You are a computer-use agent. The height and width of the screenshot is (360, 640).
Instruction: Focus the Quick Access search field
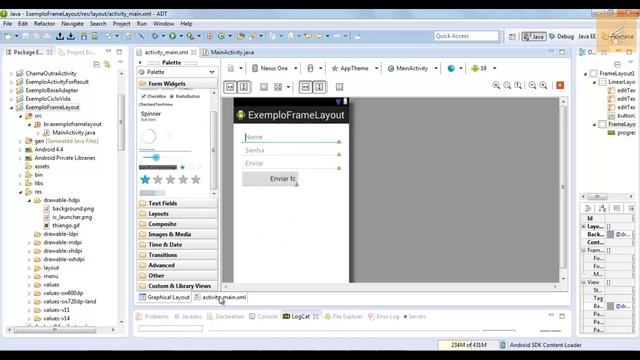coord(466,36)
